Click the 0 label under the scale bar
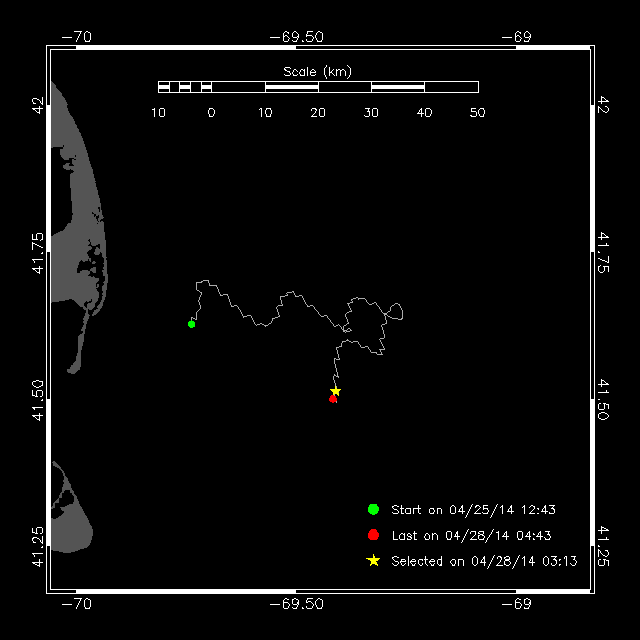Screen dimensions: 640x640 [x=211, y=112]
